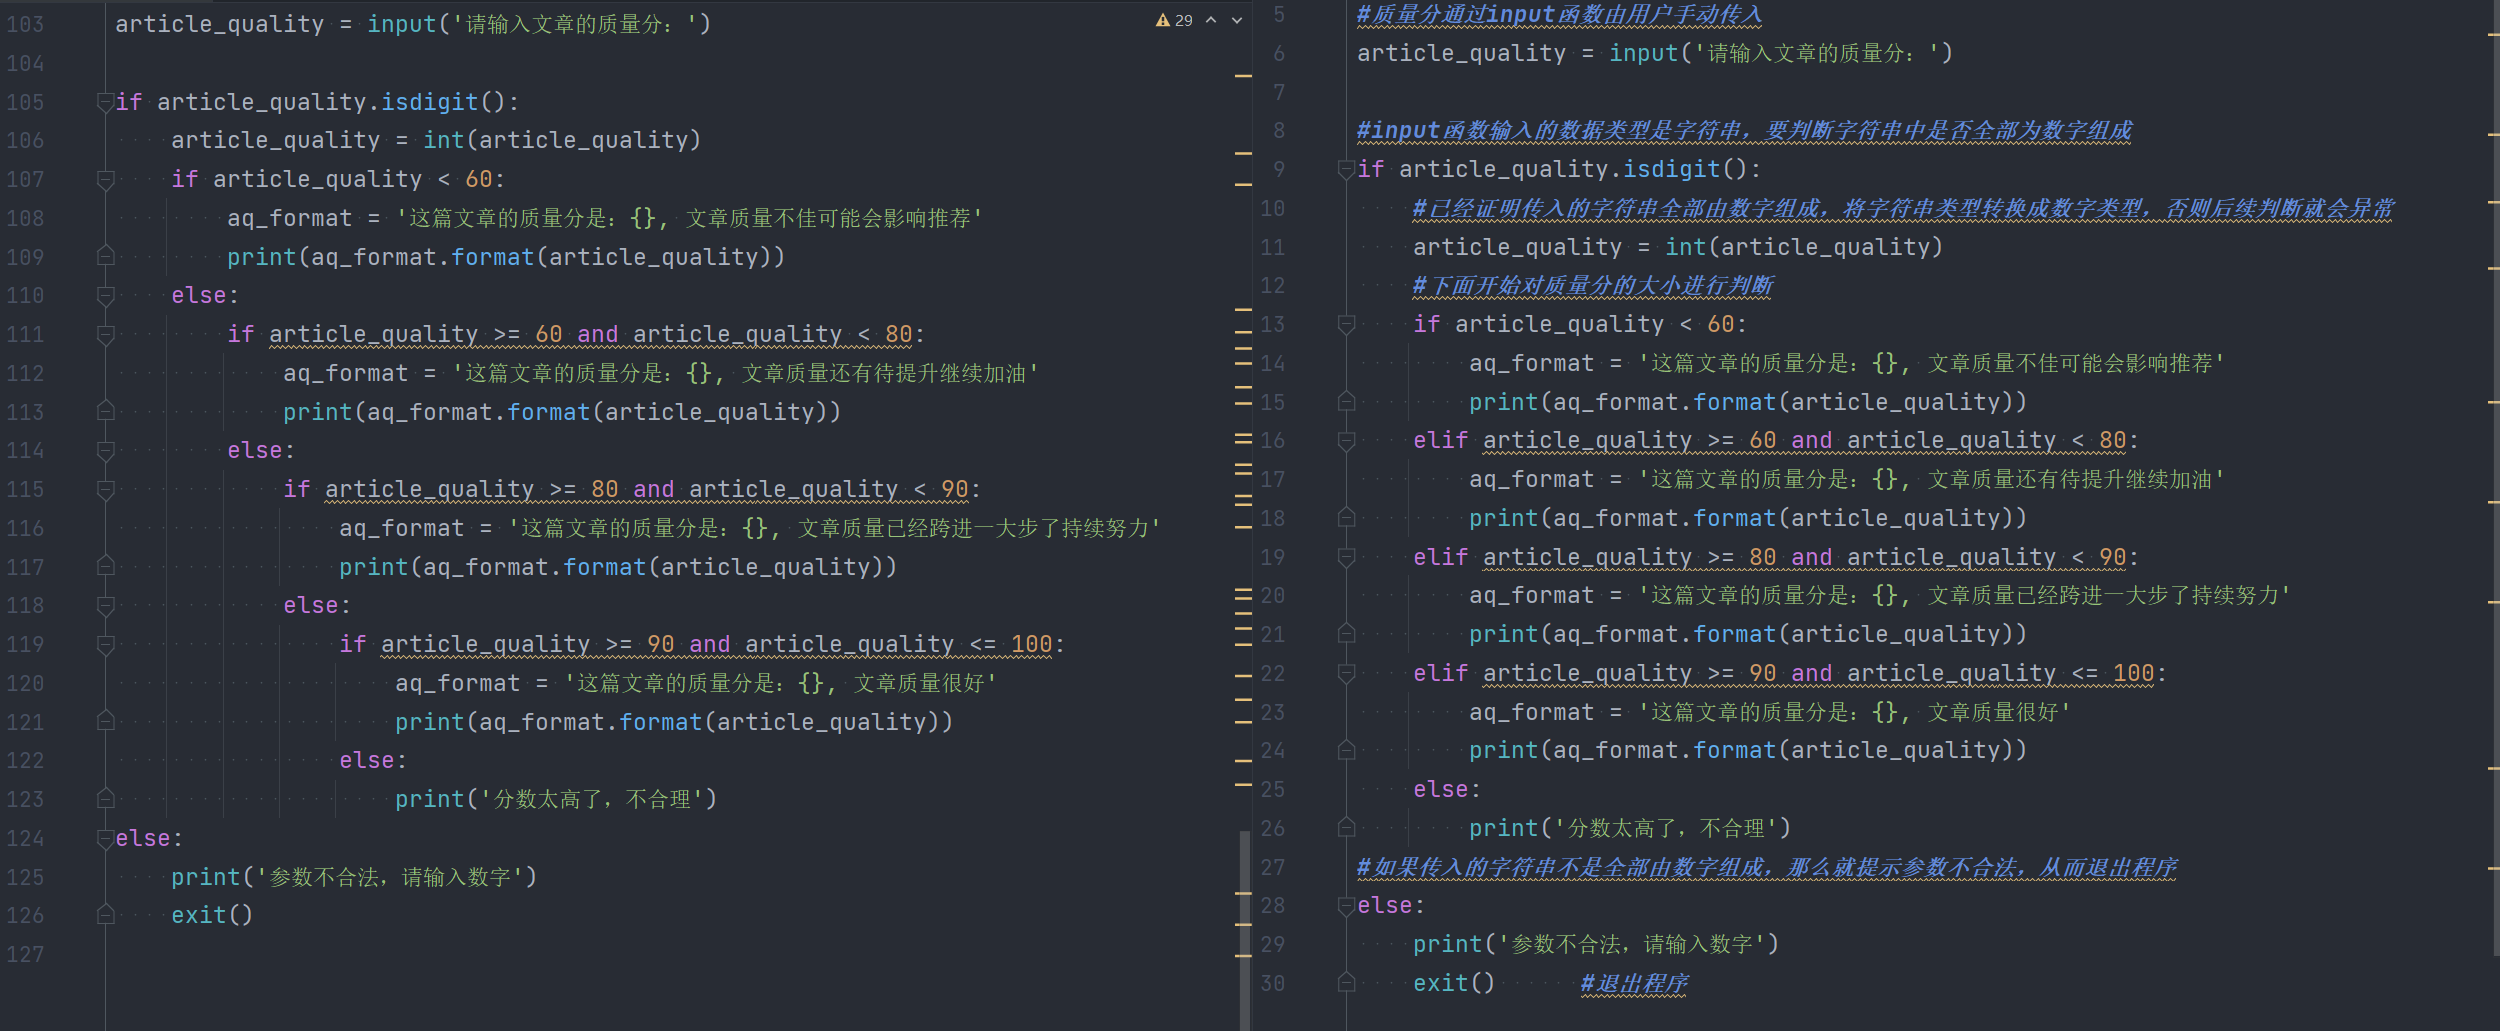Click fold end marker at left line 126
The width and height of the screenshot is (2500, 1031).
[105, 915]
